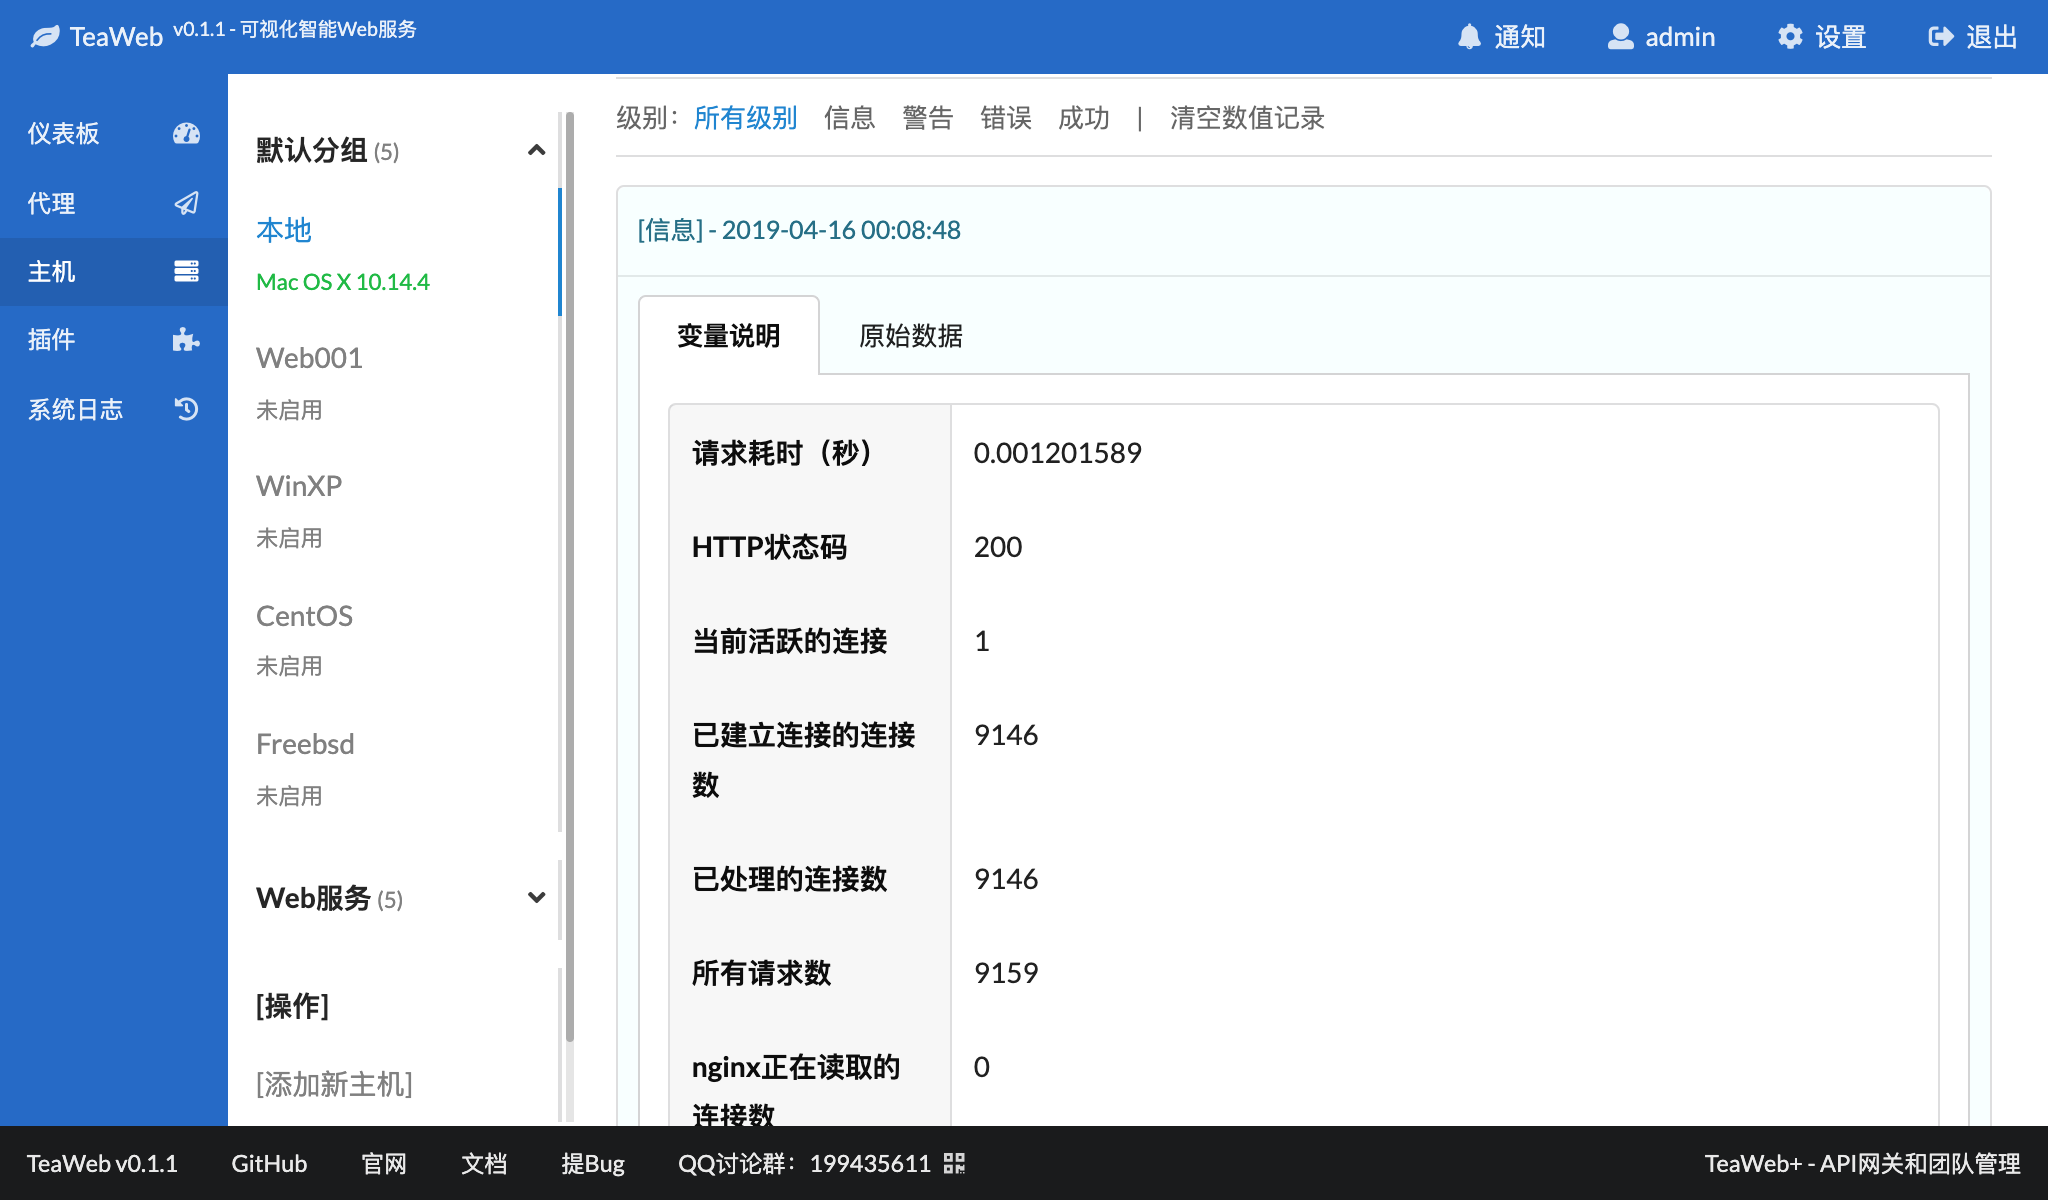The width and height of the screenshot is (2048, 1200).
Task: Open the GitHub footer link
Action: click(x=269, y=1163)
